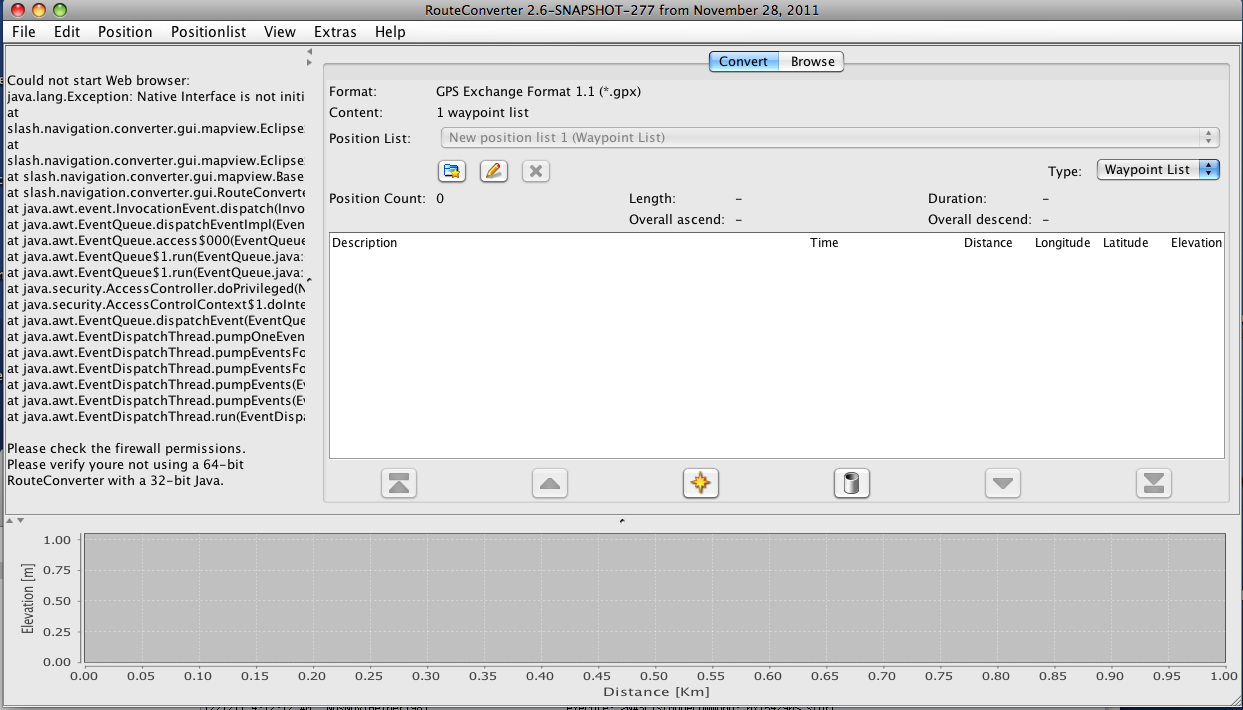This screenshot has width=1243, height=710.
Task: Click the Position Count value 0
Action: click(440, 199)
